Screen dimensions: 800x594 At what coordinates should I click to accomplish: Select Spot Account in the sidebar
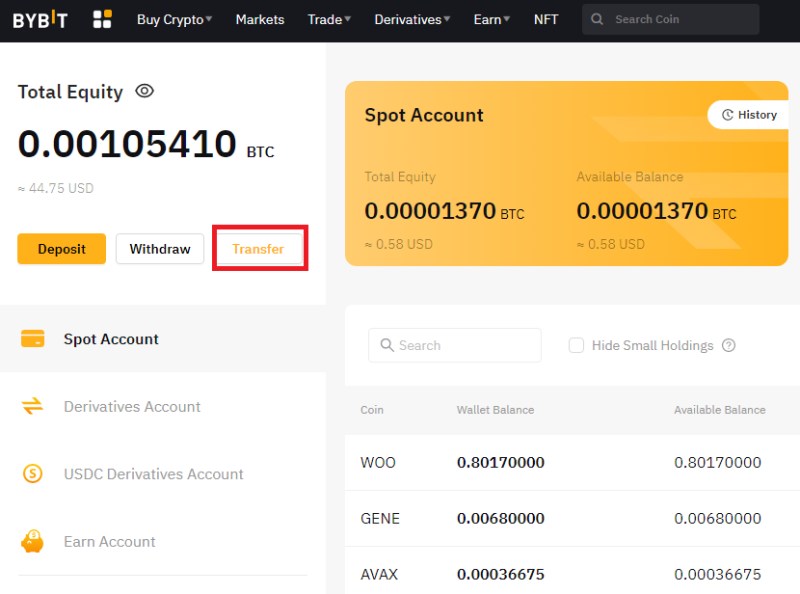tap(163, 339)
